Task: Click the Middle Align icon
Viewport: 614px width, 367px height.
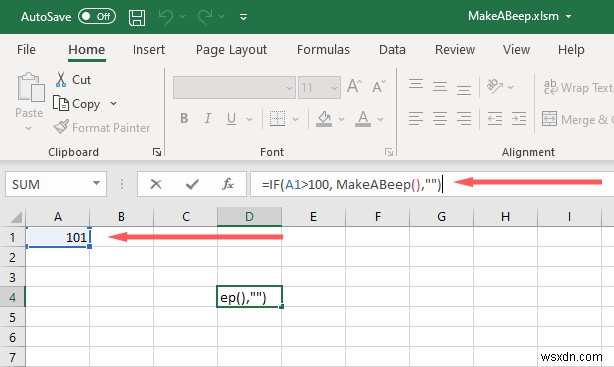Action: (x=440, y=87)
